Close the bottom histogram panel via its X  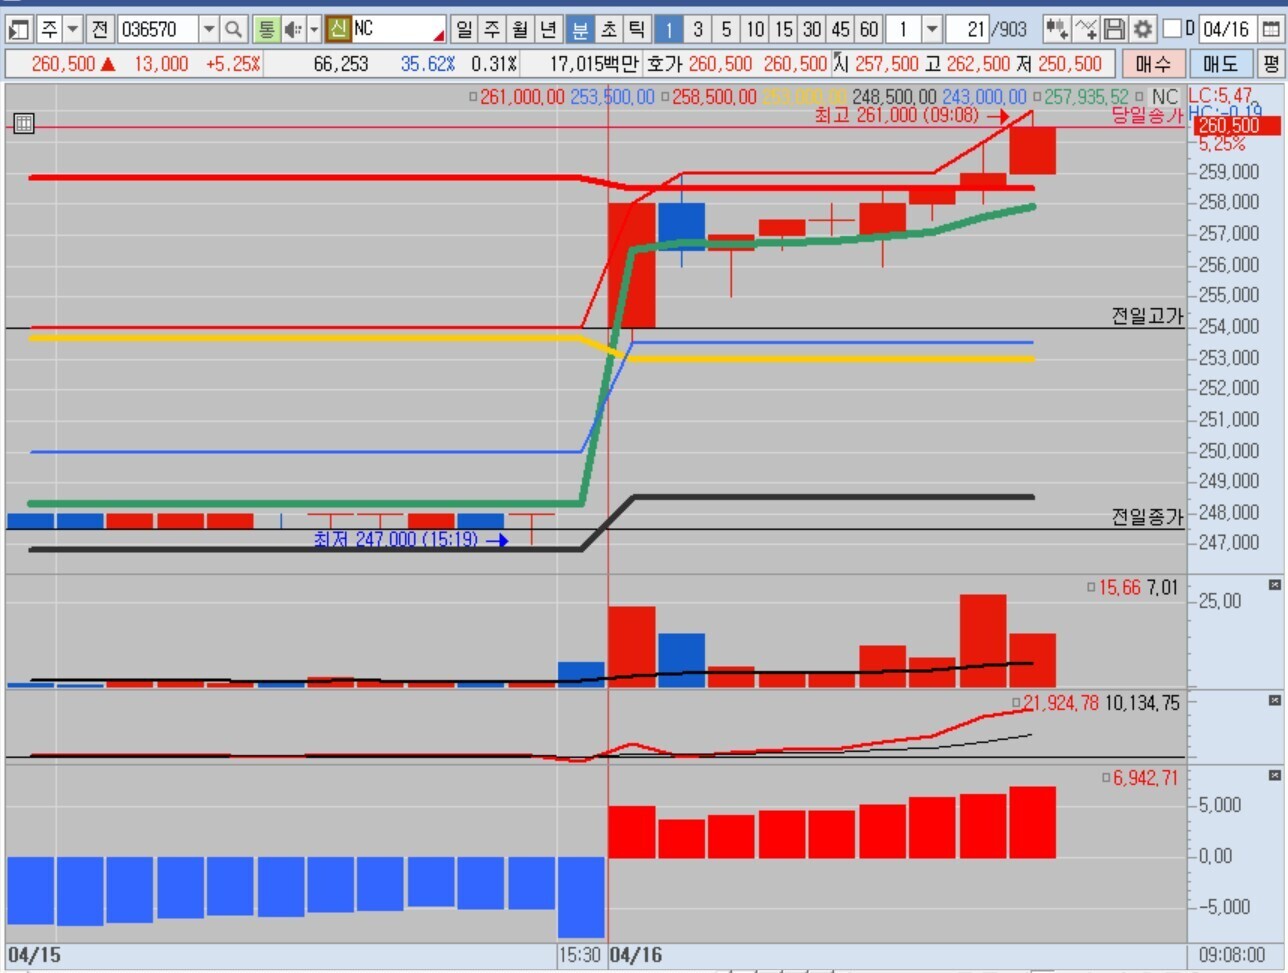[1275, 775]
